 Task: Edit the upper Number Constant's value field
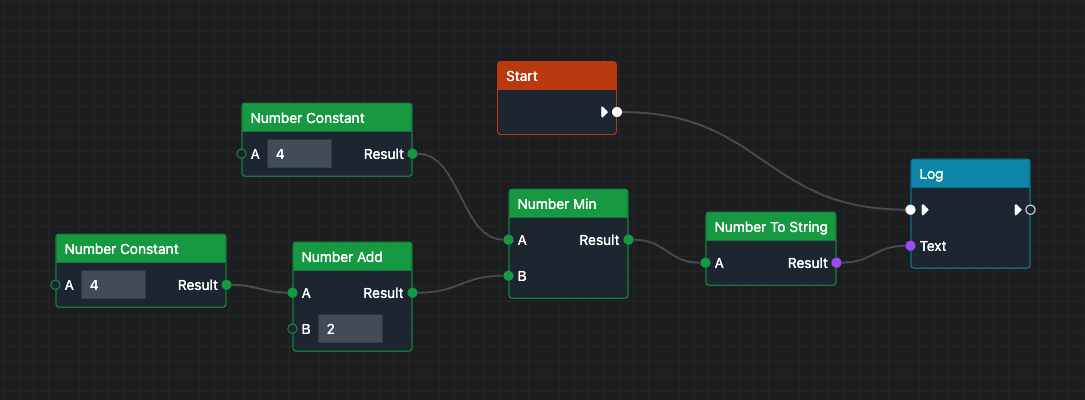pyautogui.click(x=300, y=154)
